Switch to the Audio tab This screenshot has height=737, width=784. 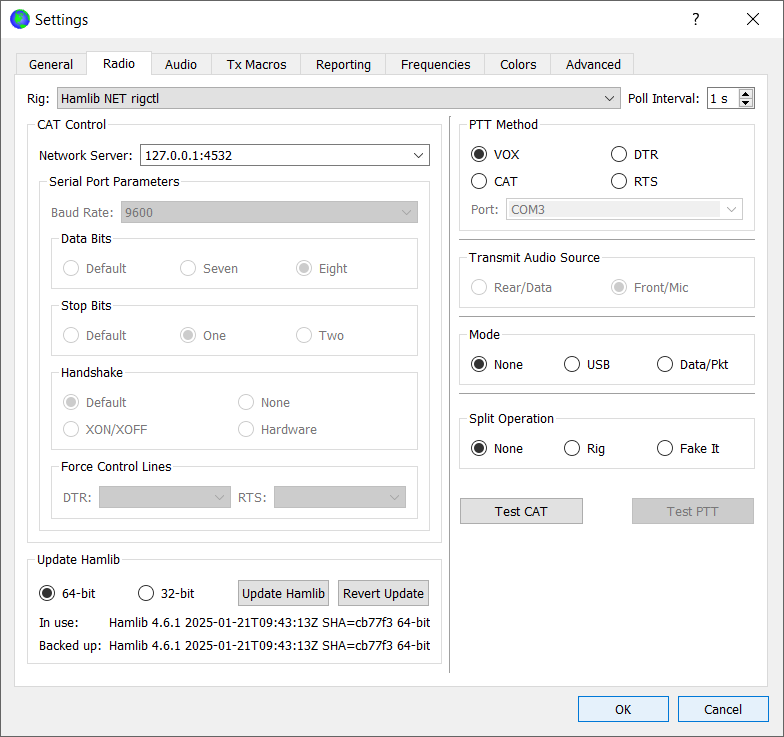[x=181, y=64]
